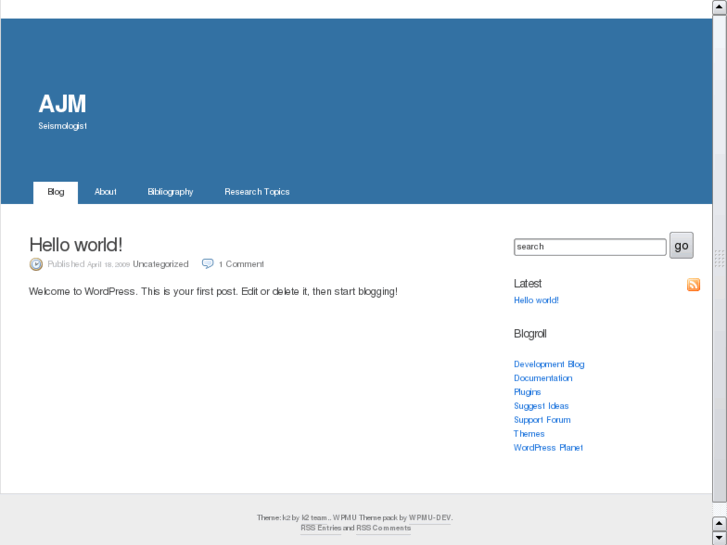Click the AJM site title

(x=62, y=104)
